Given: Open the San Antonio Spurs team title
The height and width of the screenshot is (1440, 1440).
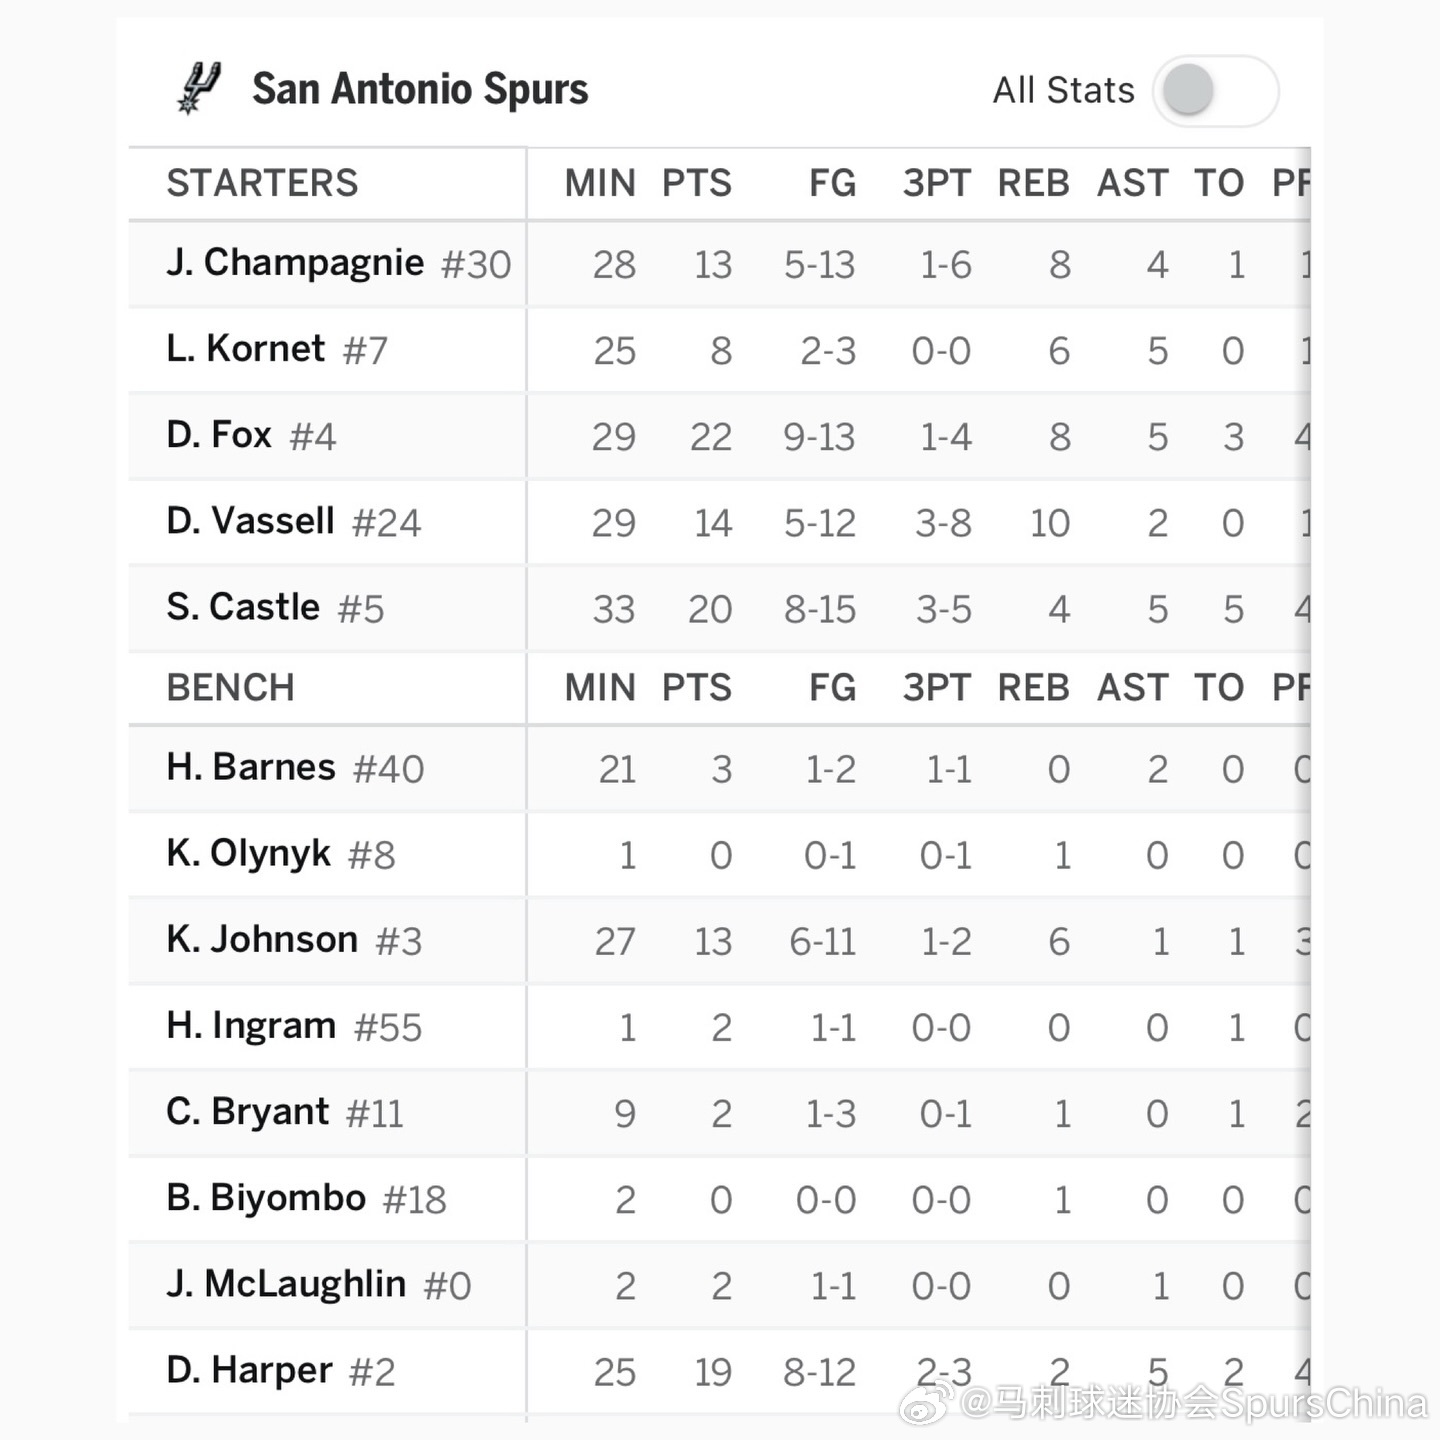Looking at the screenshot, I should [x=420, y=89].
